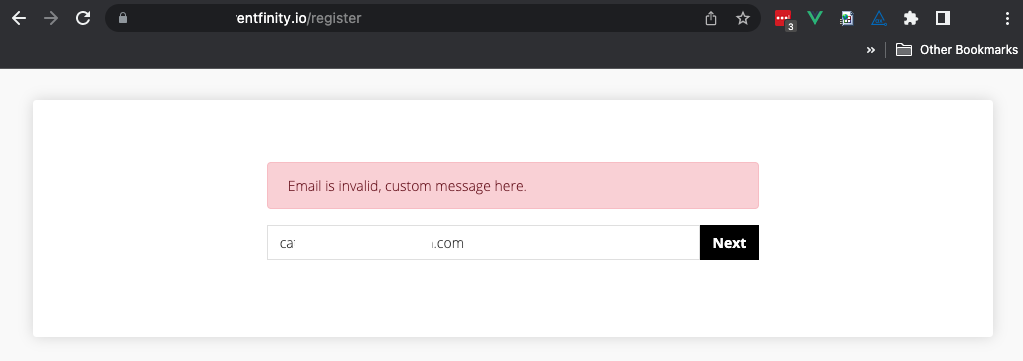
Task: Open the blue triangle extension icon
Action: (x=879, y=18)
